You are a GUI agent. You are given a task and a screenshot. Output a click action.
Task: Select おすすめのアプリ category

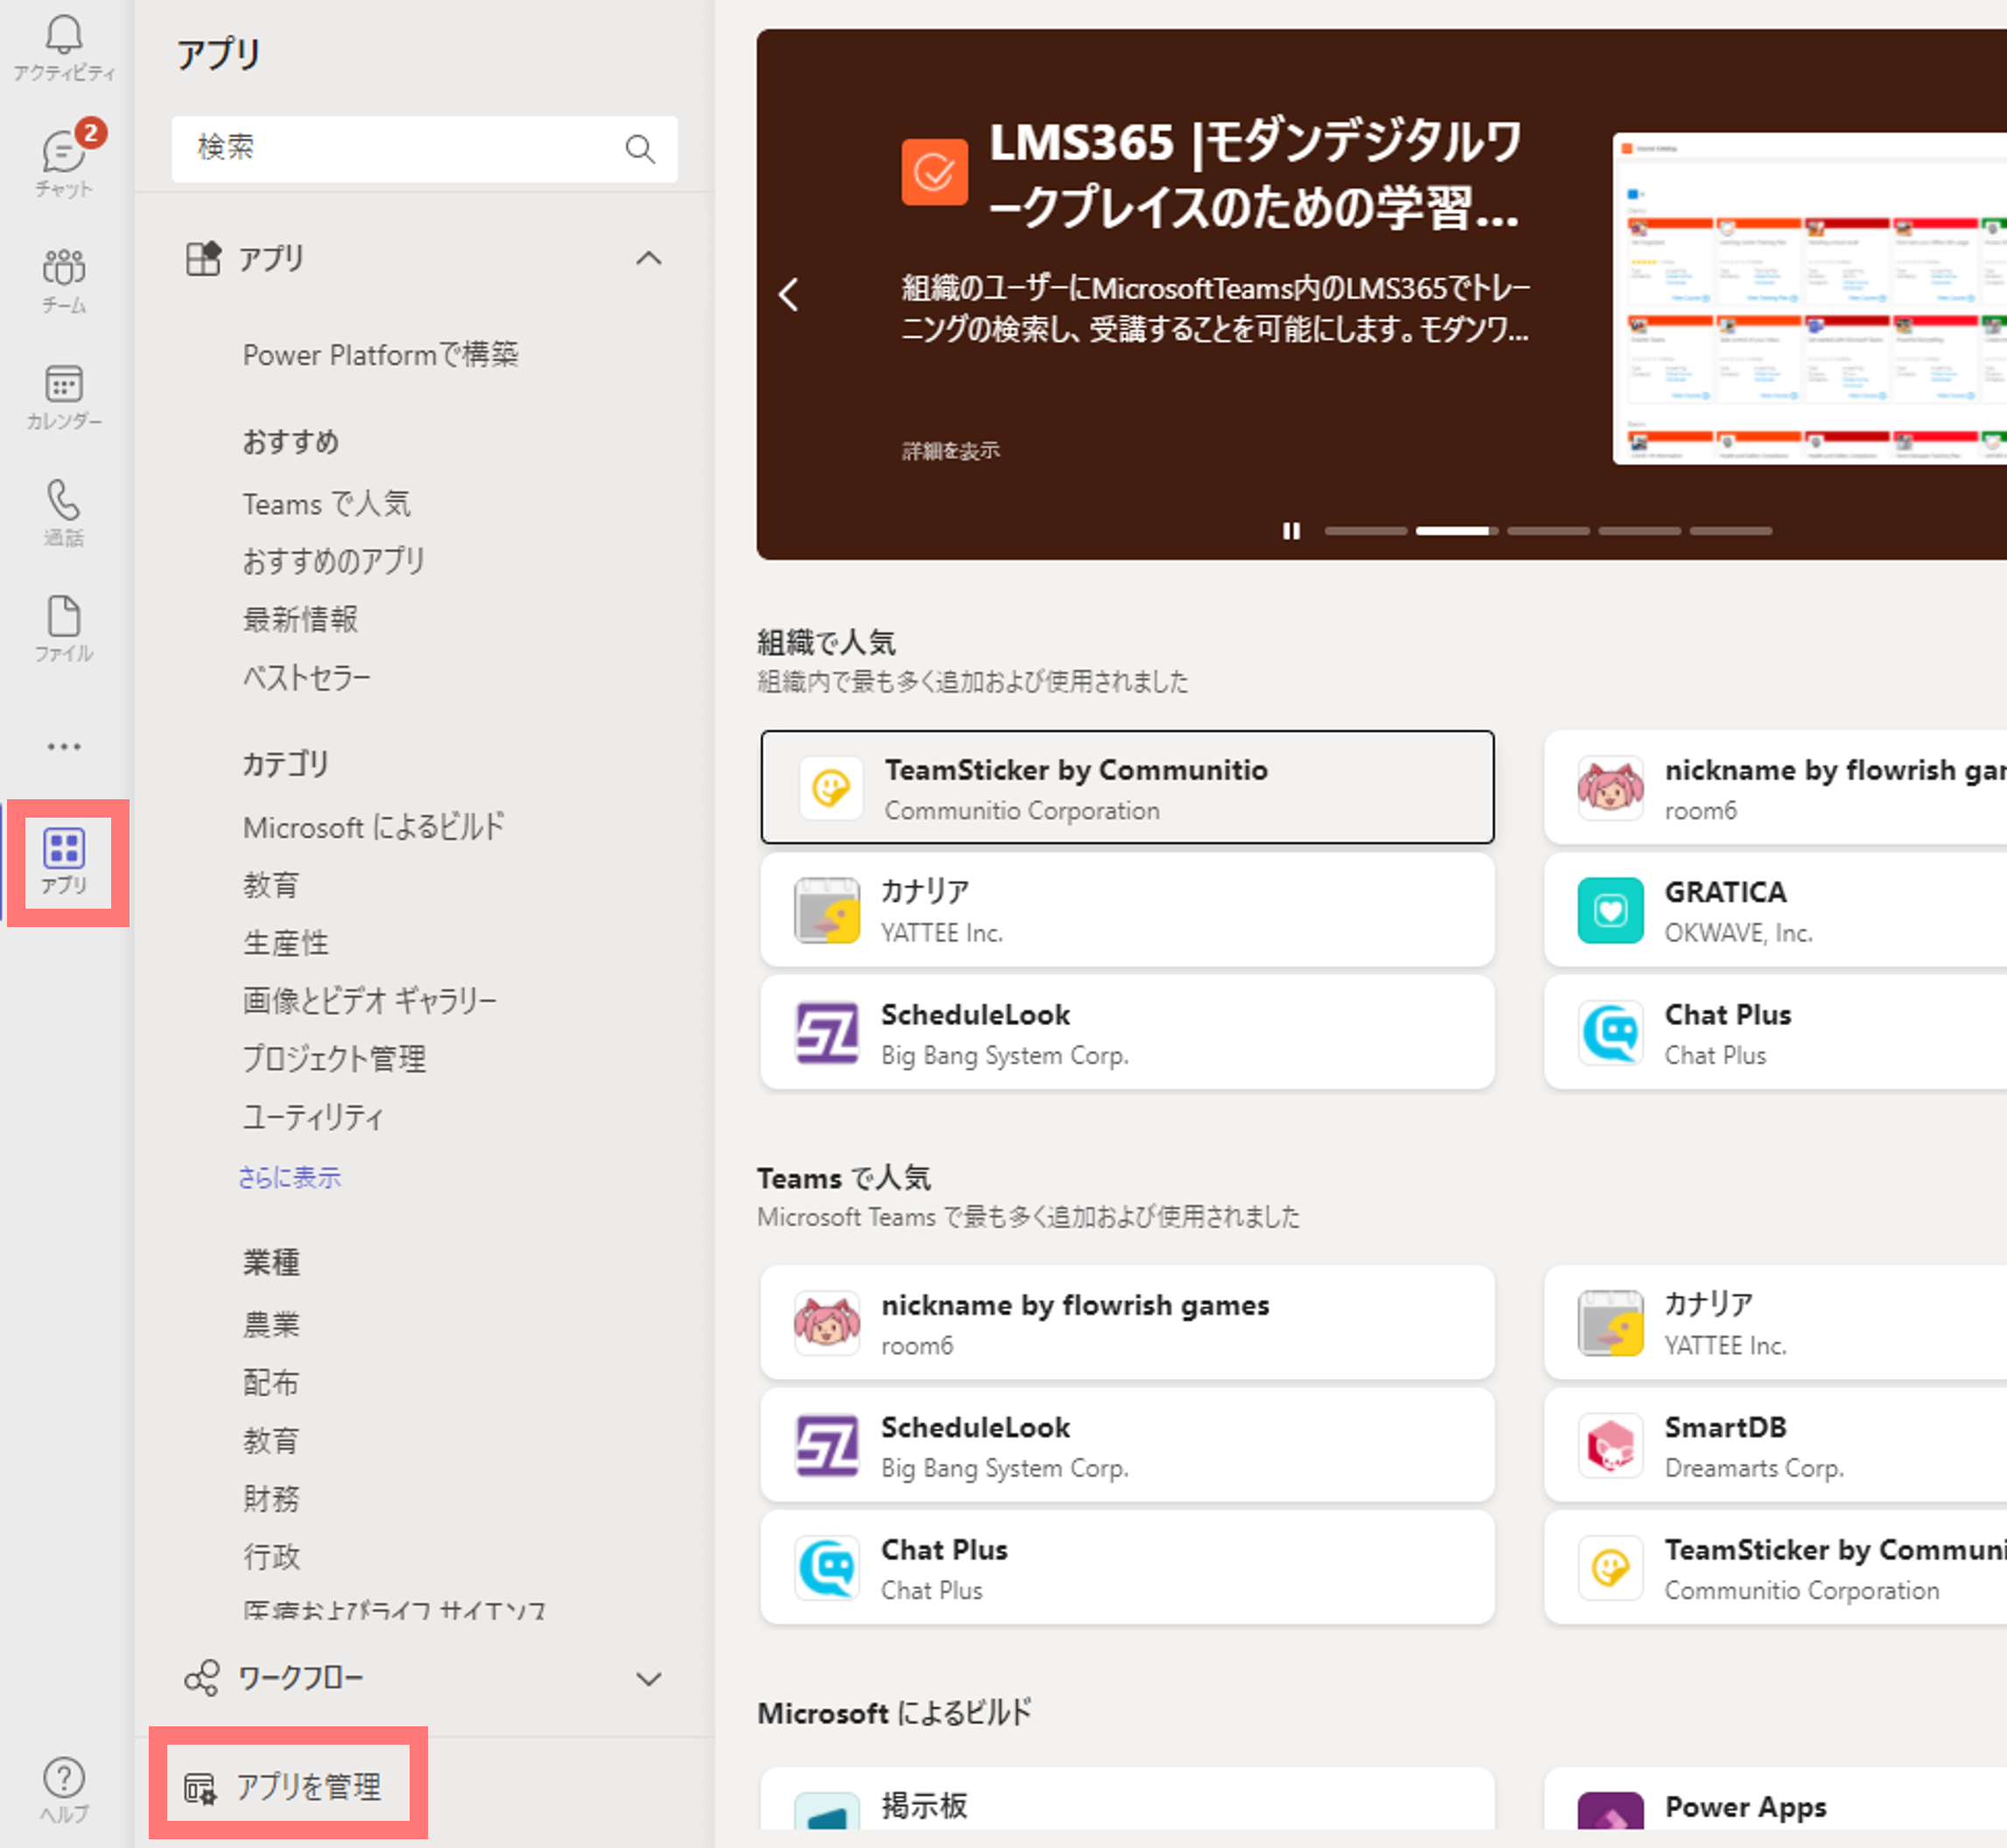[x=333, y=561]
